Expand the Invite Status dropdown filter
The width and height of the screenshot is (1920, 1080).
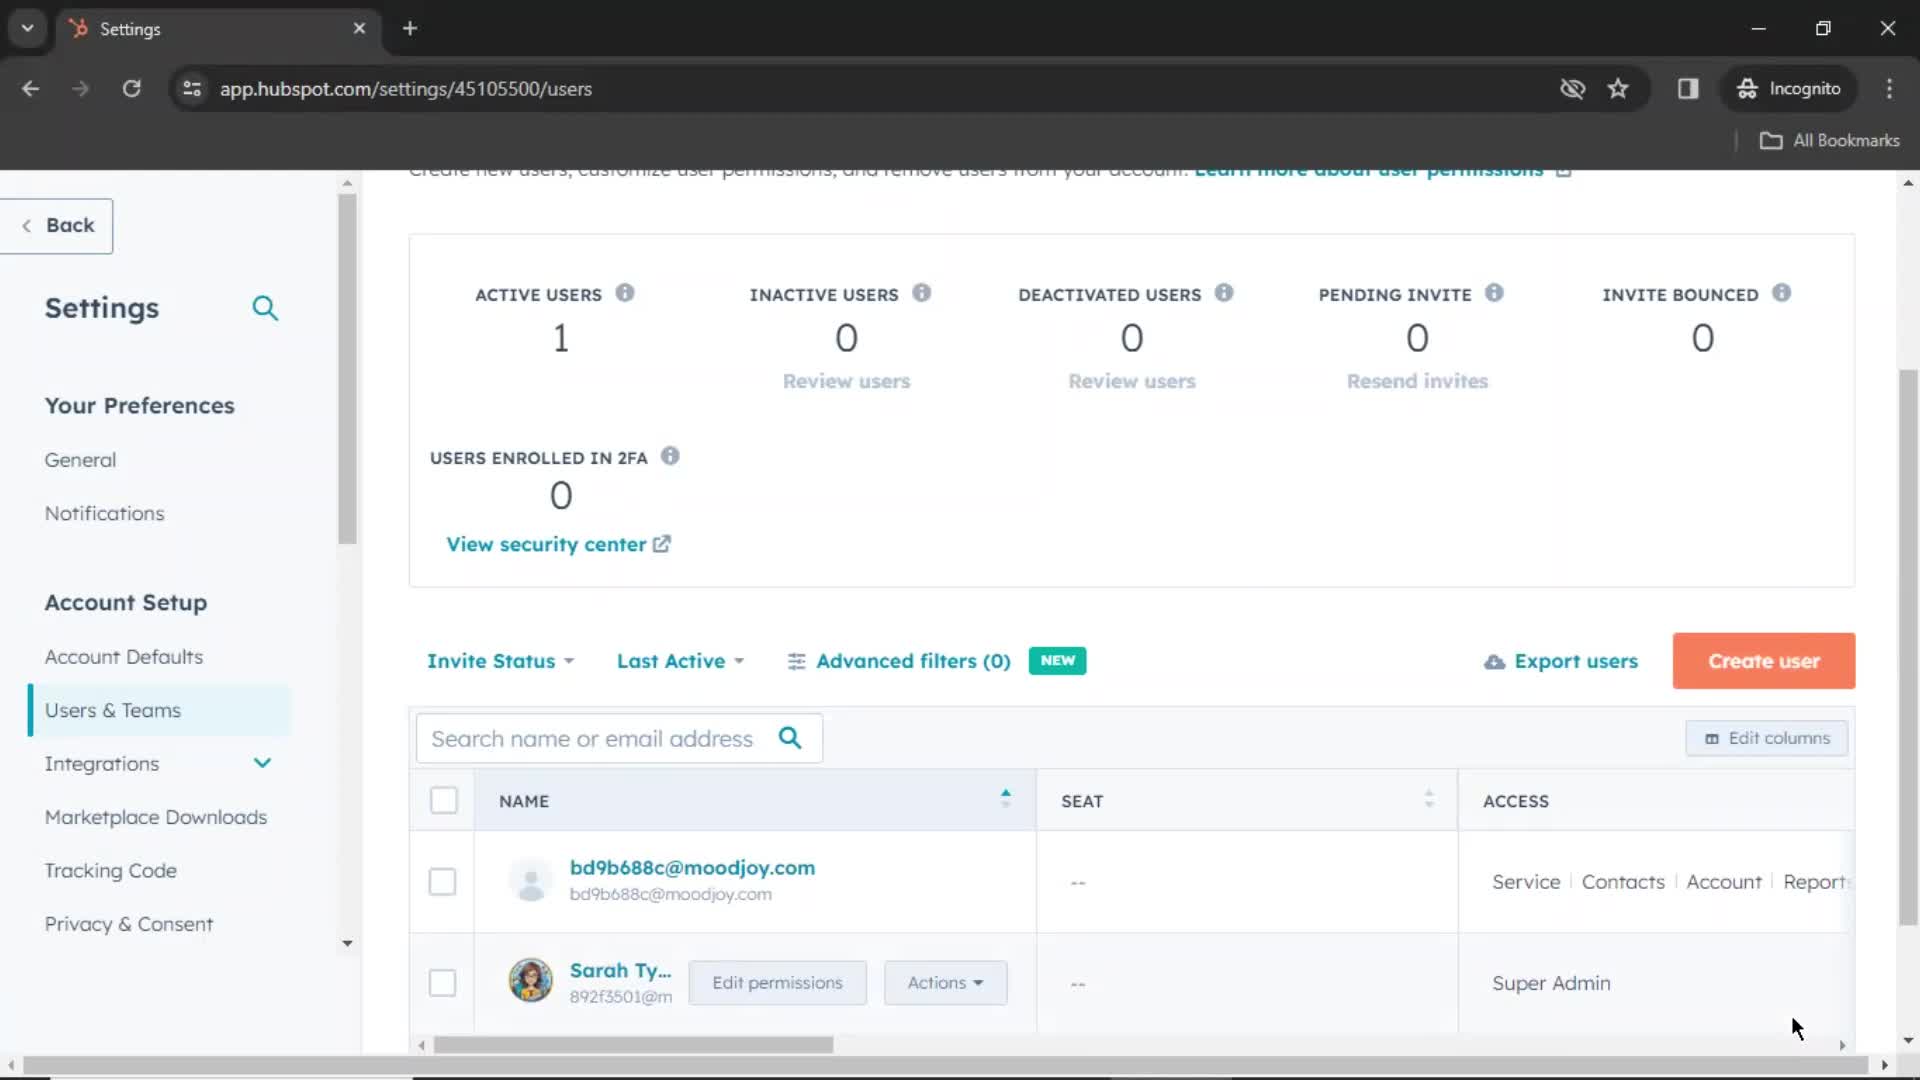pos(498,661)
